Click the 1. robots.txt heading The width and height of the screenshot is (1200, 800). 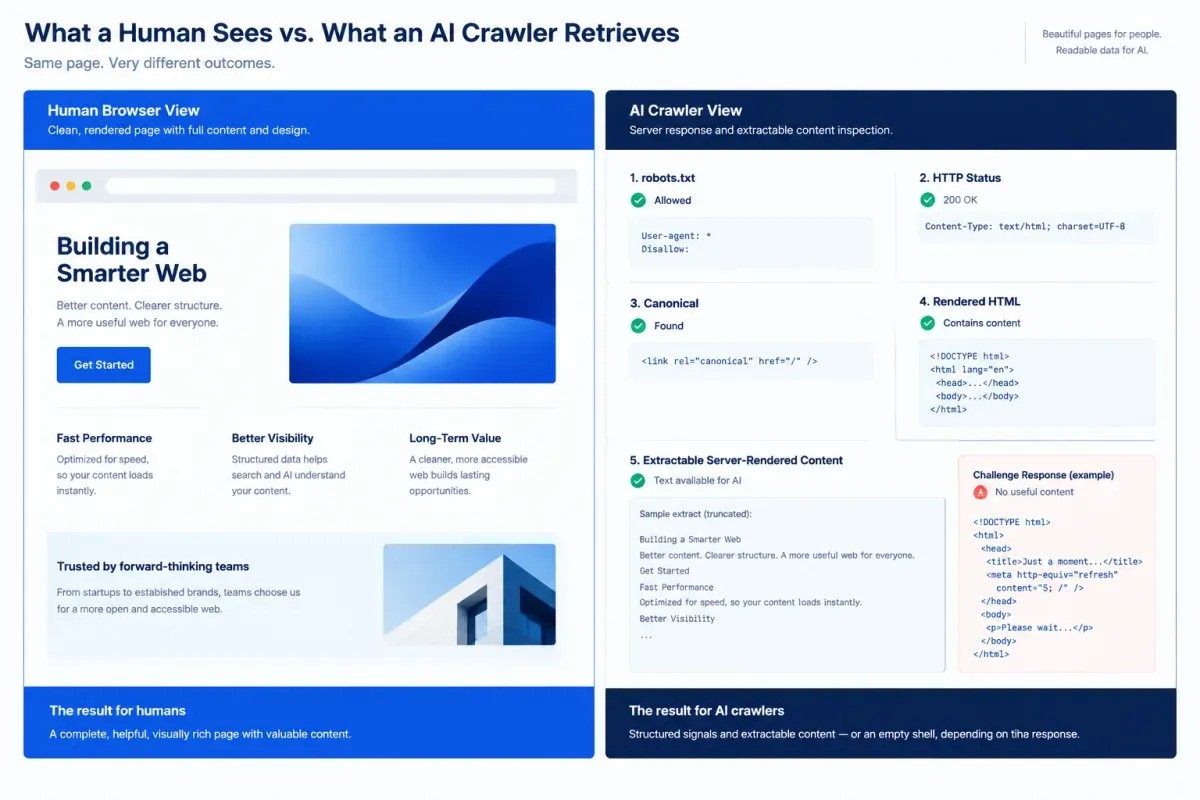tap(662, 178)
